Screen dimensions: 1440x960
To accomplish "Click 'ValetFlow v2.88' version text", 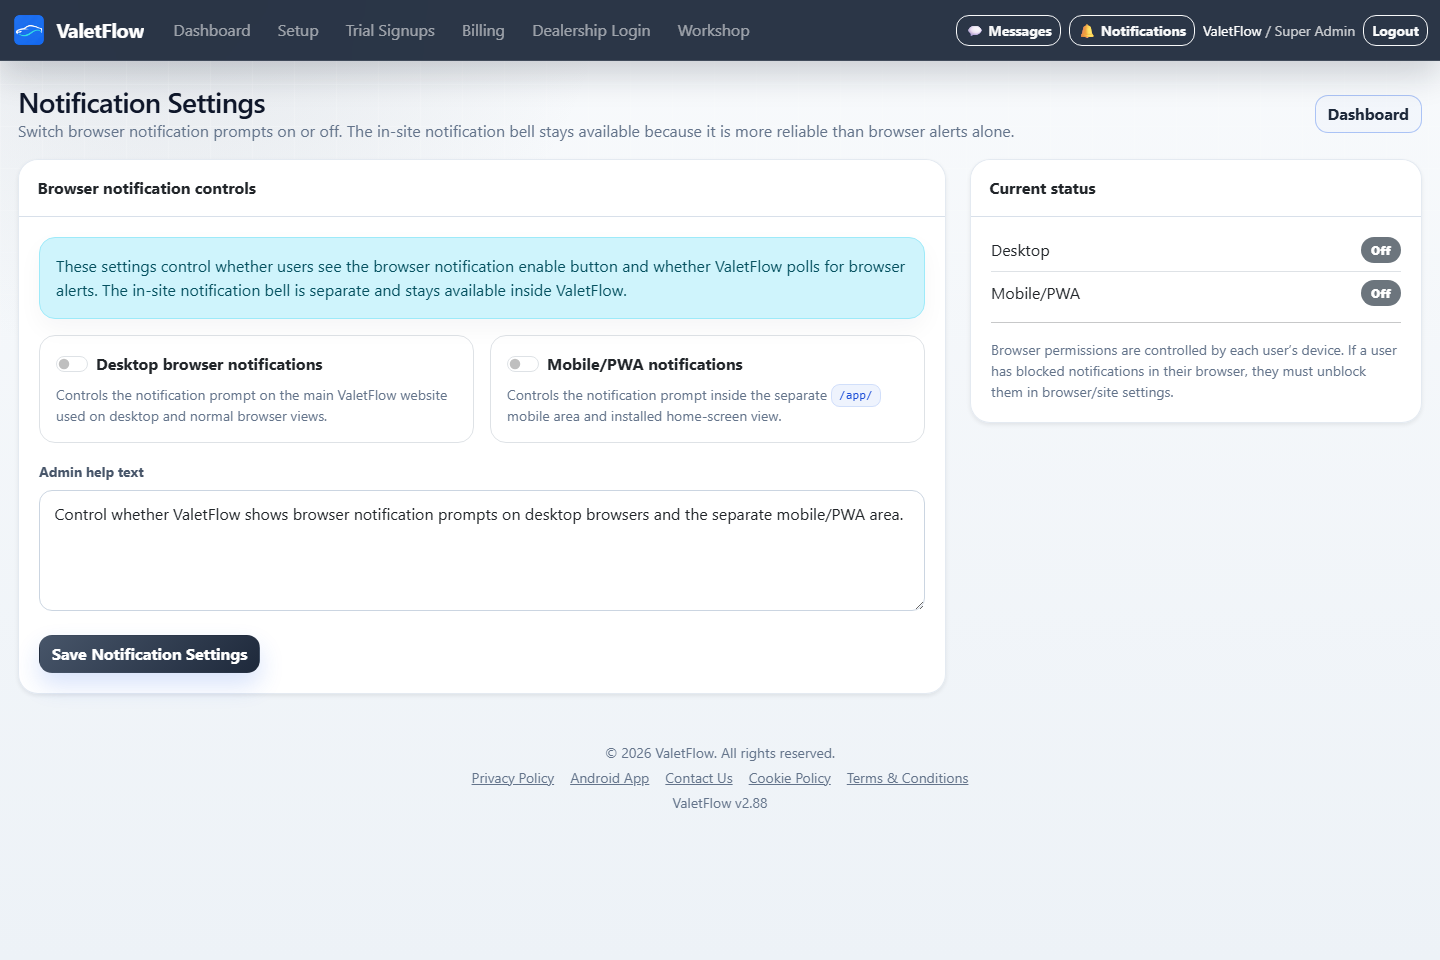I will pos(720,803).
